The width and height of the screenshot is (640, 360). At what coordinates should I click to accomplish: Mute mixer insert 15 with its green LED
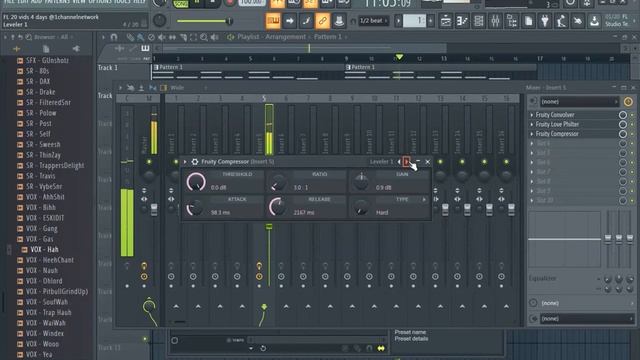point(484,162)
